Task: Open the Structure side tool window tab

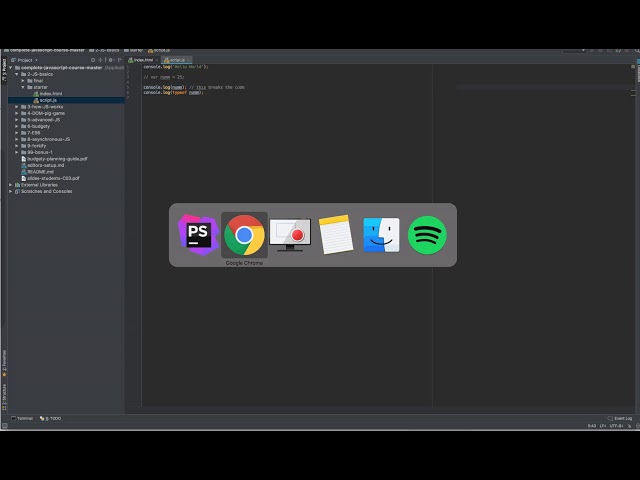Action: (4, 397)
